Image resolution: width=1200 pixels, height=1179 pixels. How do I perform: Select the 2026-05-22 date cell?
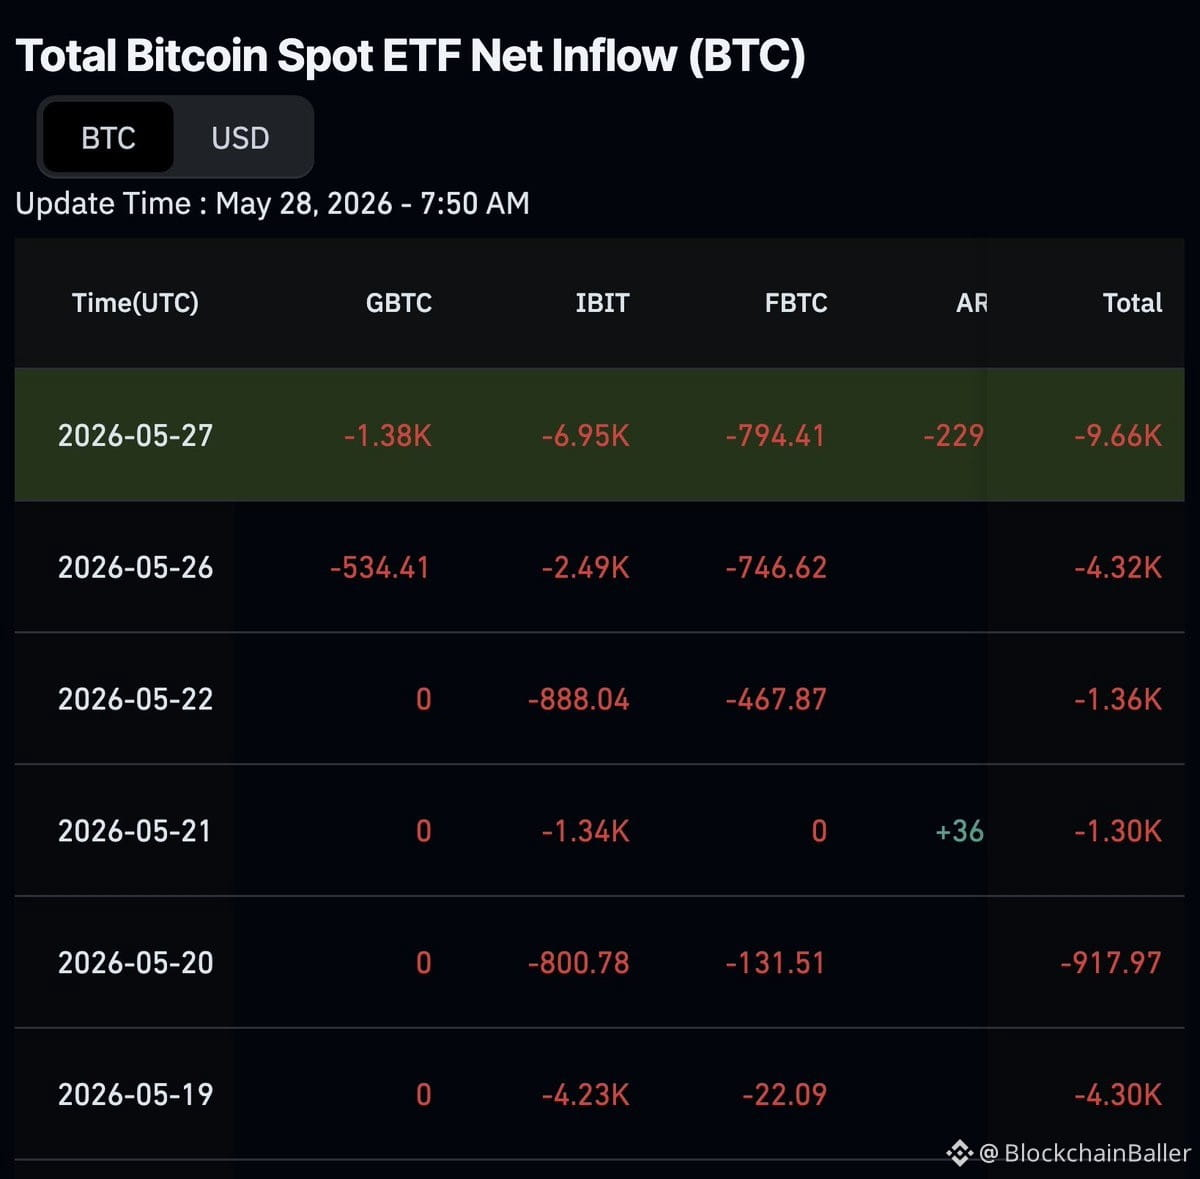click(x=135, y=699)
